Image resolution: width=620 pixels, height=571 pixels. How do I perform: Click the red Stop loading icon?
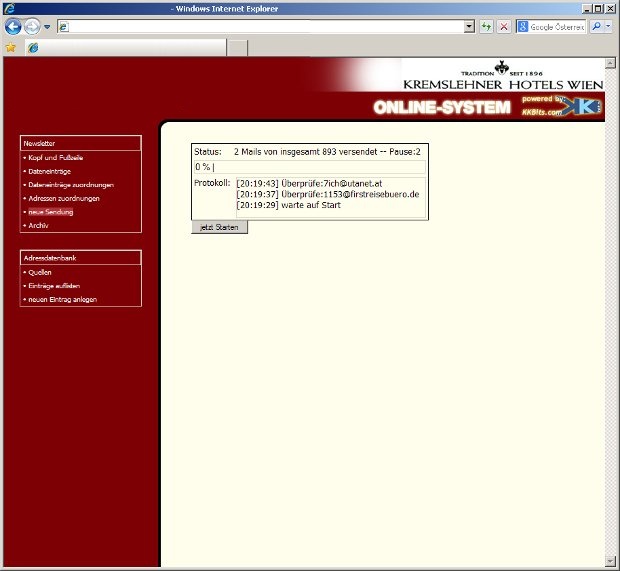click(503, 27)
